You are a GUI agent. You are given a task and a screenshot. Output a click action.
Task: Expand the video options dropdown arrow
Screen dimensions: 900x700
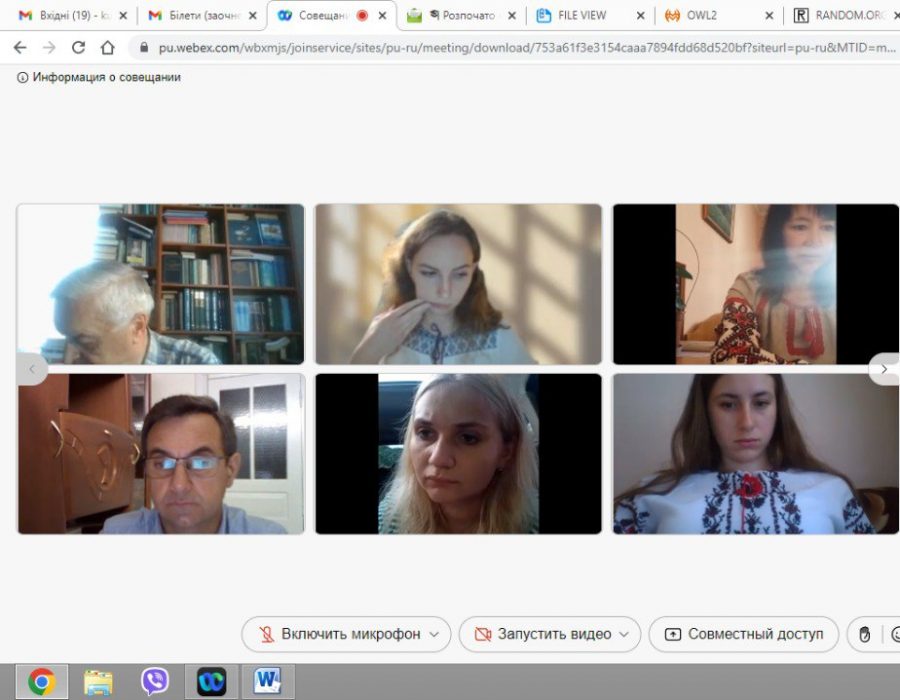point(624,634)
